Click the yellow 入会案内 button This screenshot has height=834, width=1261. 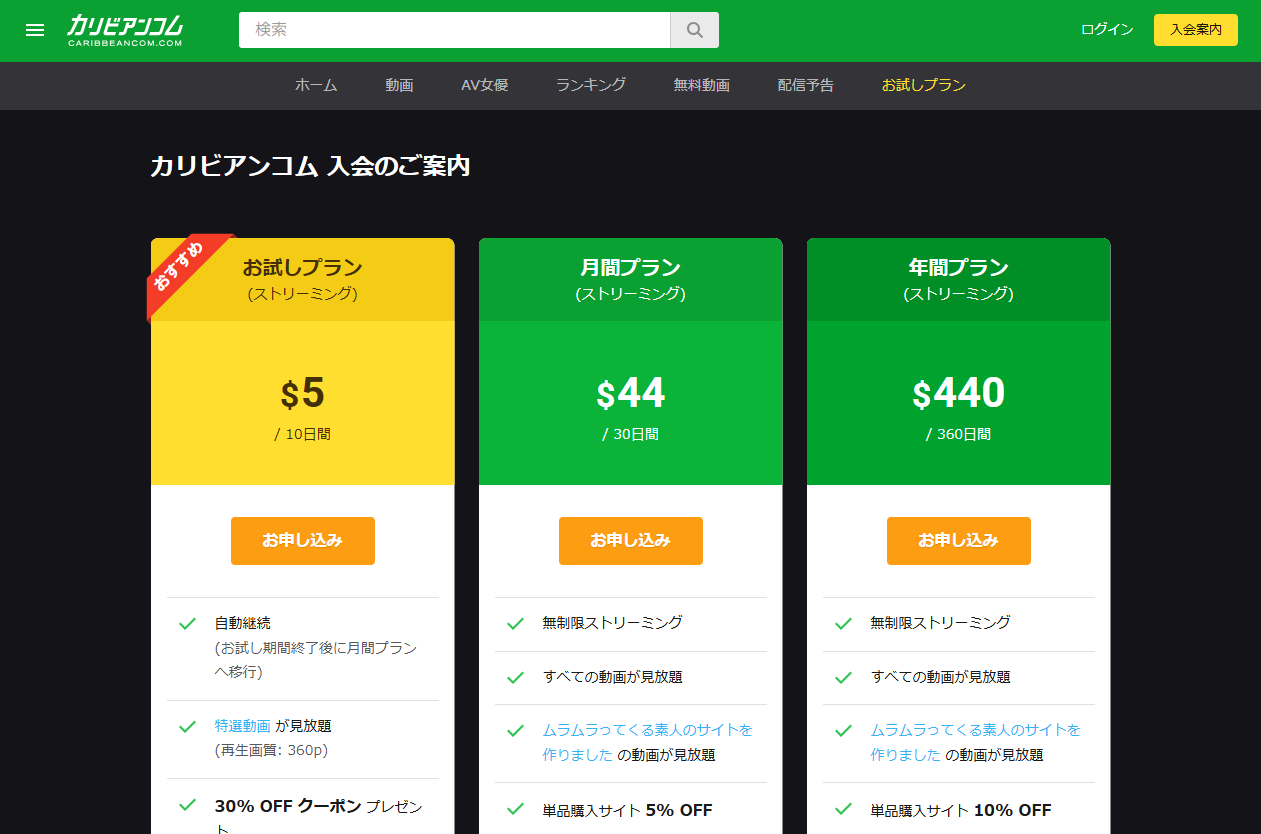coord(1196,30)
